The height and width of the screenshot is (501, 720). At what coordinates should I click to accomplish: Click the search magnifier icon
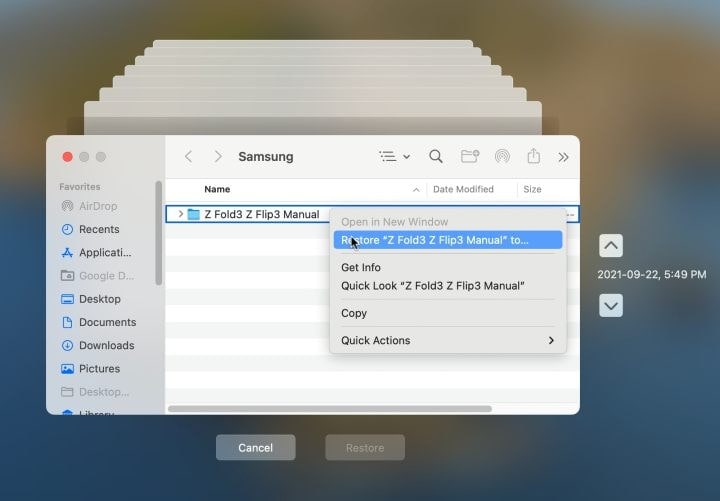pos(436,157)
